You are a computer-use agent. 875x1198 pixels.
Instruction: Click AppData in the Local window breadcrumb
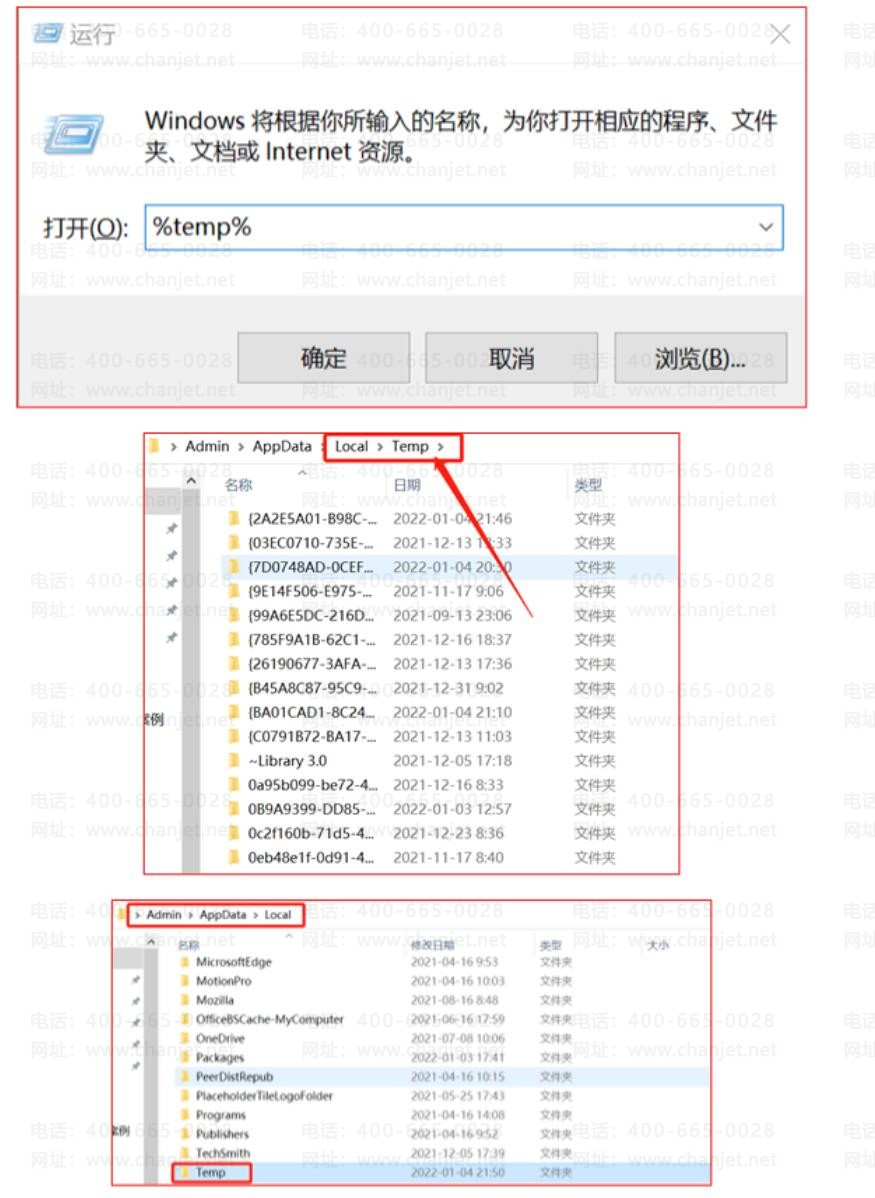[x=223, y=915]
